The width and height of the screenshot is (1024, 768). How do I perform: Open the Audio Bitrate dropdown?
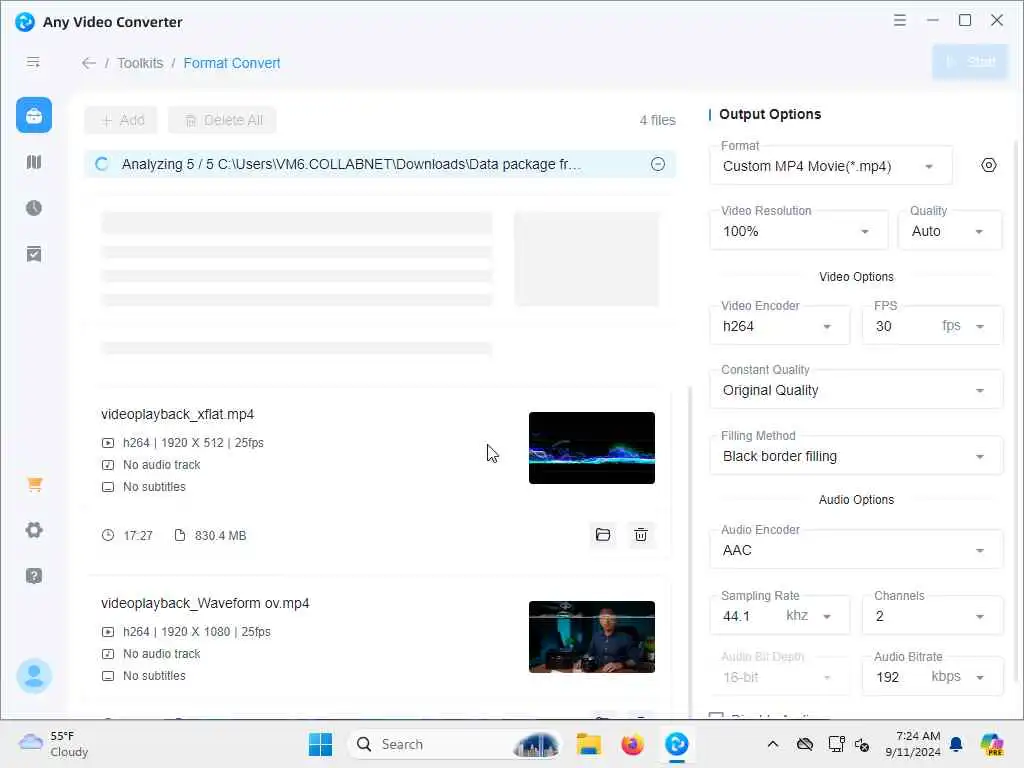click(x=932, y=677)
